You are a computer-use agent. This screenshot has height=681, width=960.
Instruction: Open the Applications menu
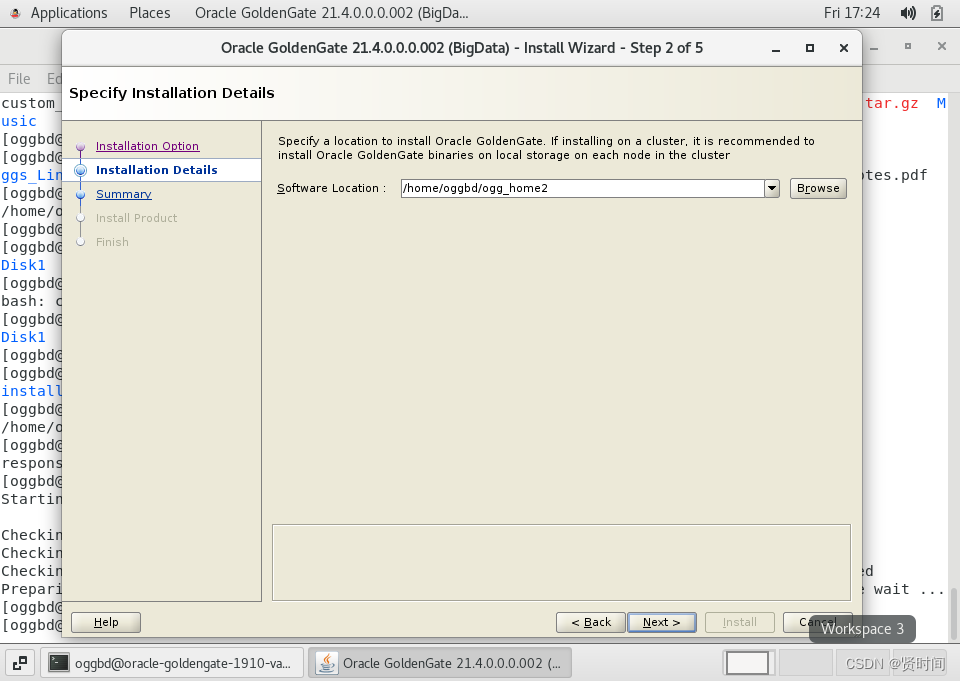69,13
